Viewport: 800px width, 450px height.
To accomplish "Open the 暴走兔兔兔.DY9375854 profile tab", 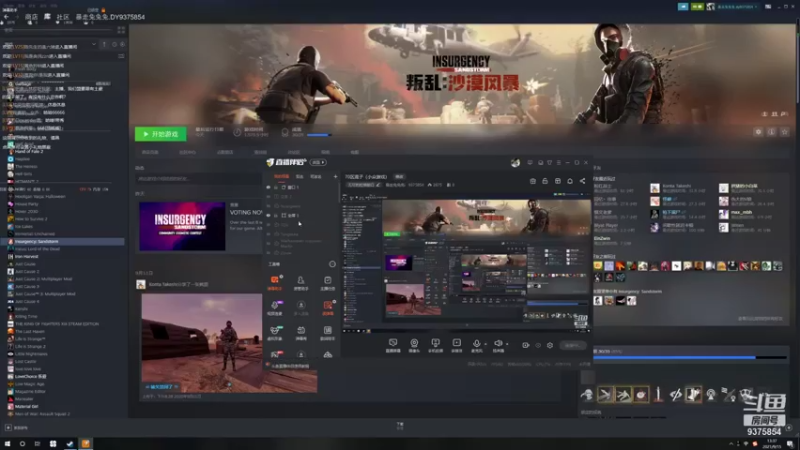I will (x=110, y=17).
